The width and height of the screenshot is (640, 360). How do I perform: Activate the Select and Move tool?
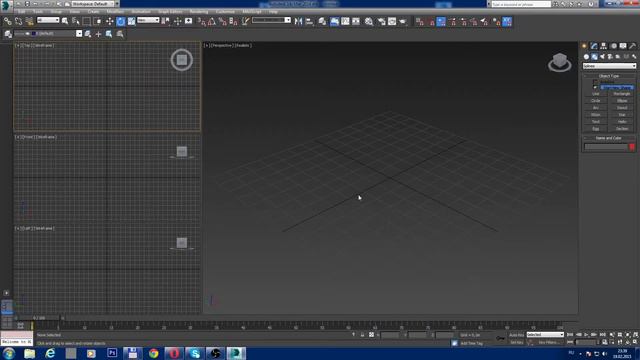[x=109, y=21]
